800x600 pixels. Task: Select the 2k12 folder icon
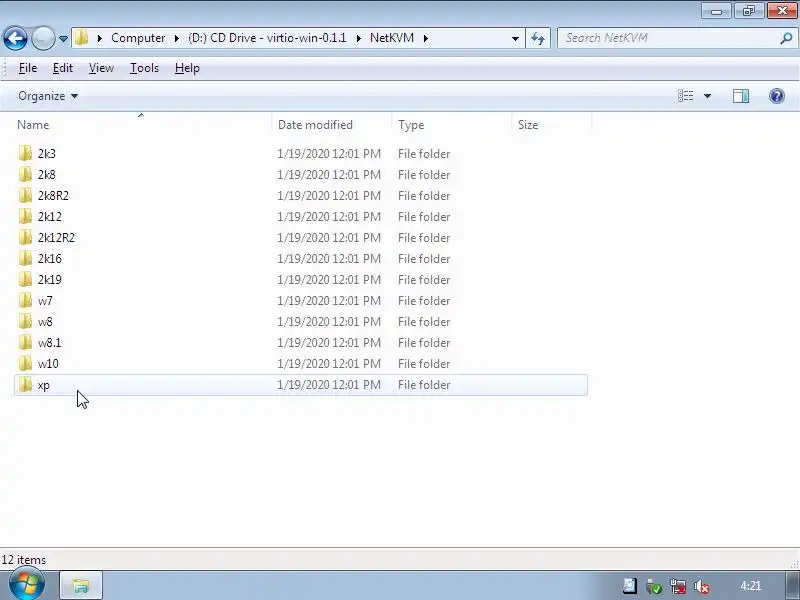[x=25, y=216]
